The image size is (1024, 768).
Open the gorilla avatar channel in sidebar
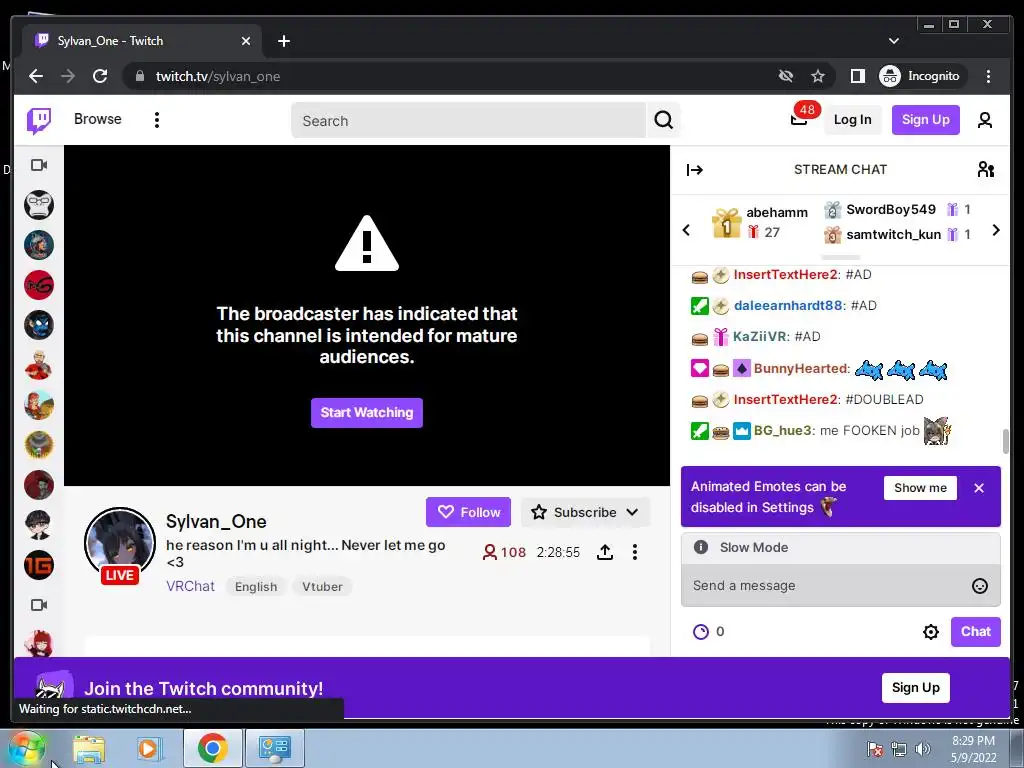39,205
